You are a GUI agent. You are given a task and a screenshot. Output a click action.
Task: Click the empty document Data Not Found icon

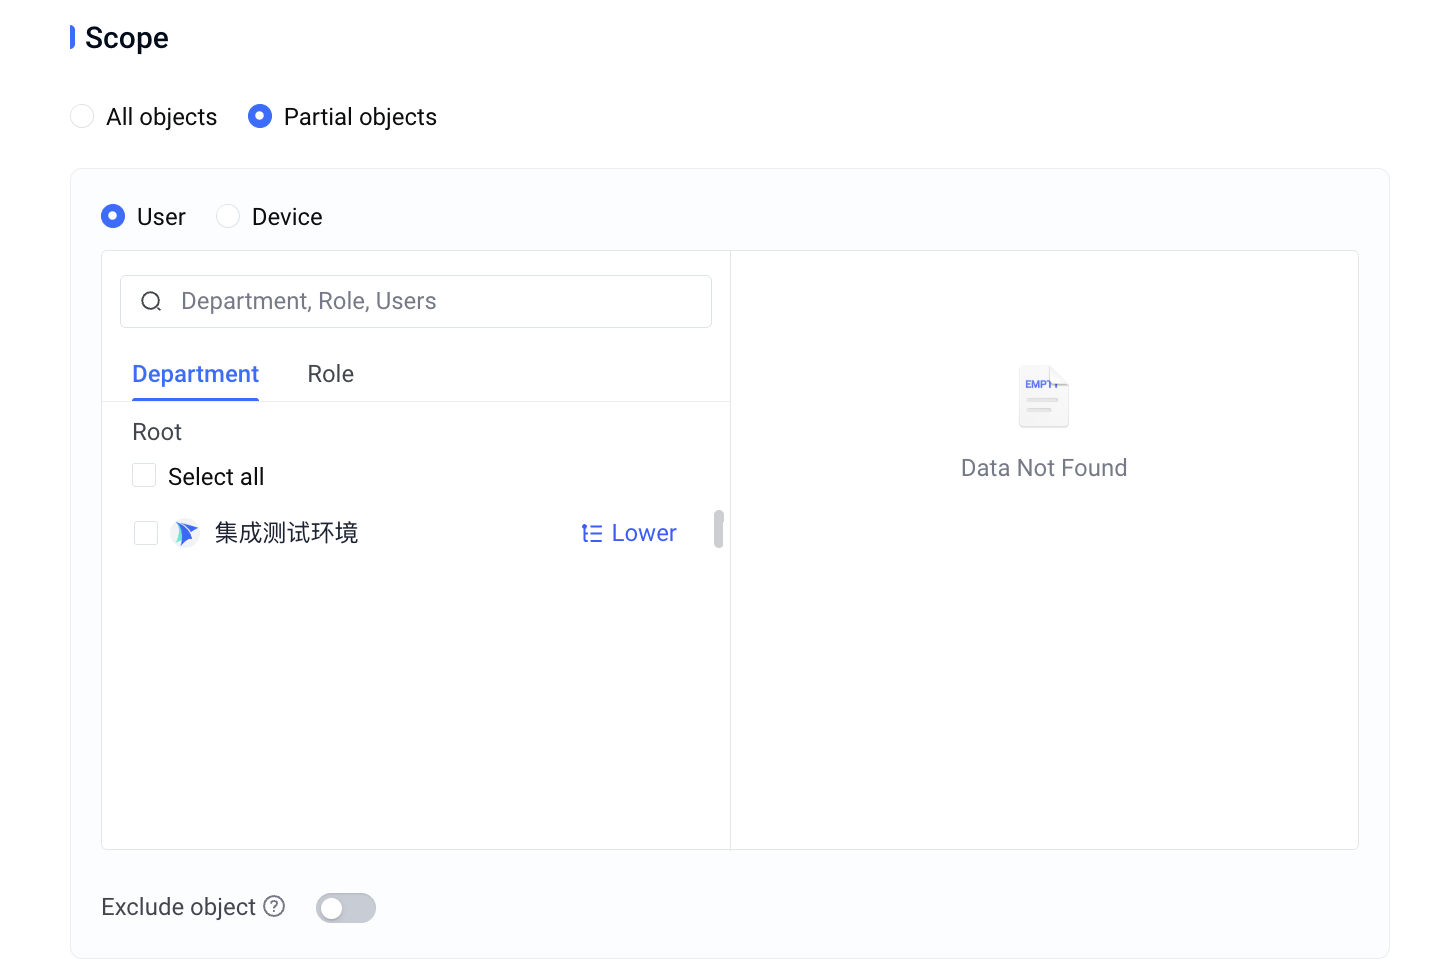point(1044,396)
